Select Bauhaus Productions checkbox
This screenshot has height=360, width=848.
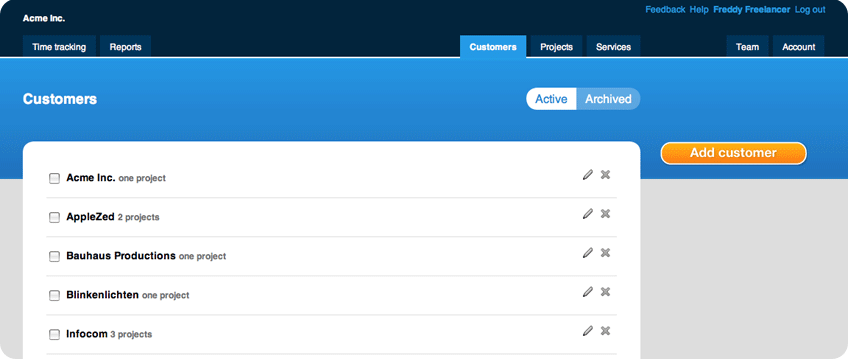(54, 256)
